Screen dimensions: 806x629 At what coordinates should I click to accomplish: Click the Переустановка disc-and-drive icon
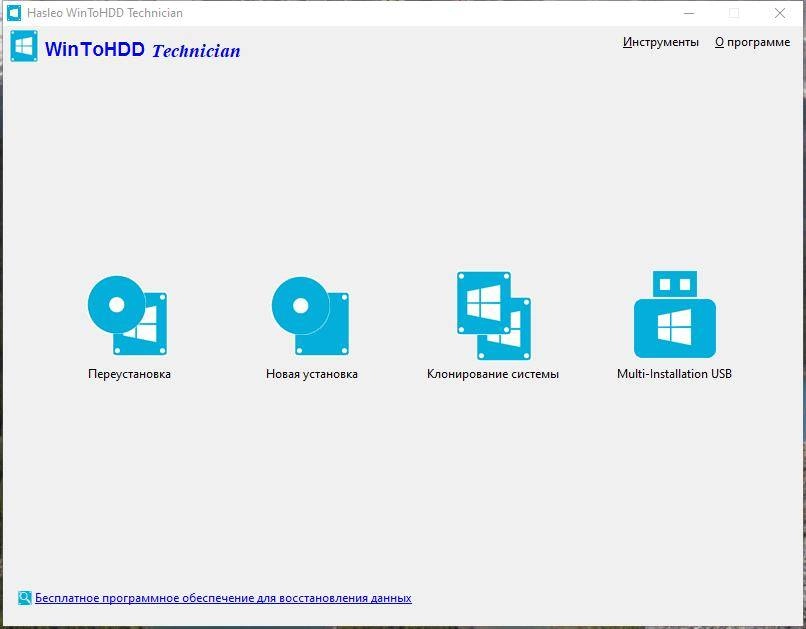127,316
